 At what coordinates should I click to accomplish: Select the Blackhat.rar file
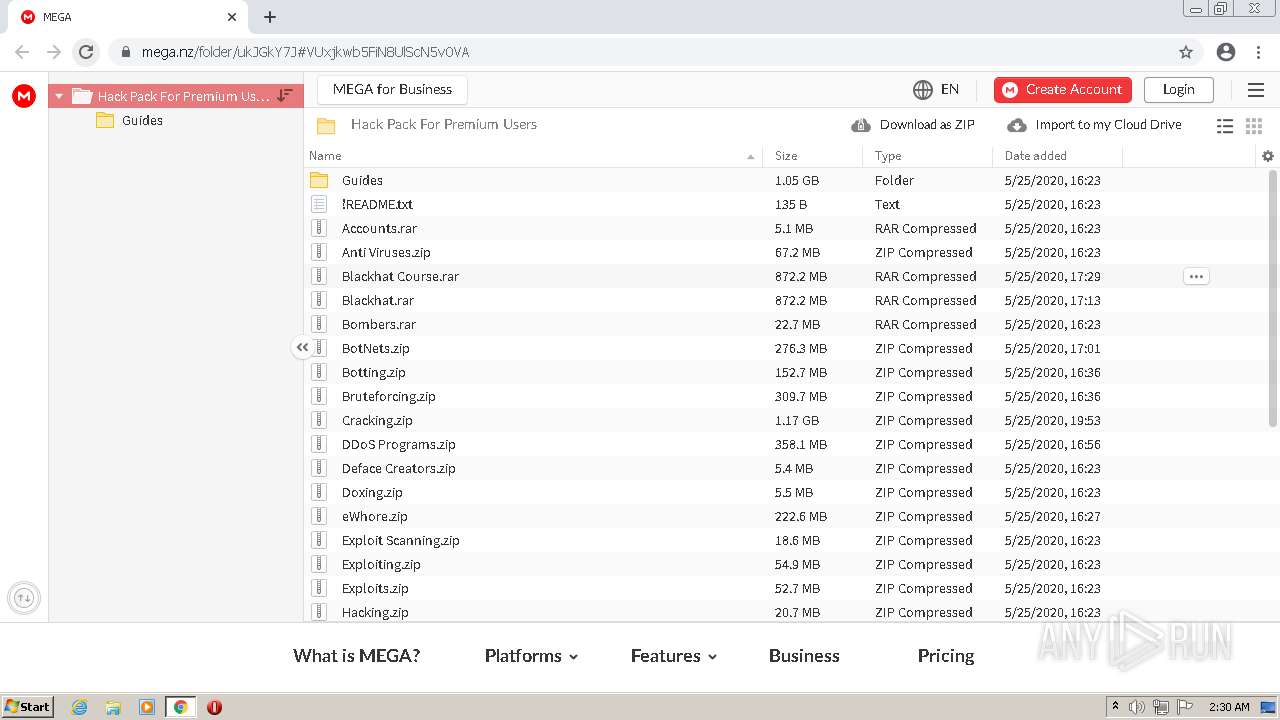pyautogui.click(x=378, y=300)
